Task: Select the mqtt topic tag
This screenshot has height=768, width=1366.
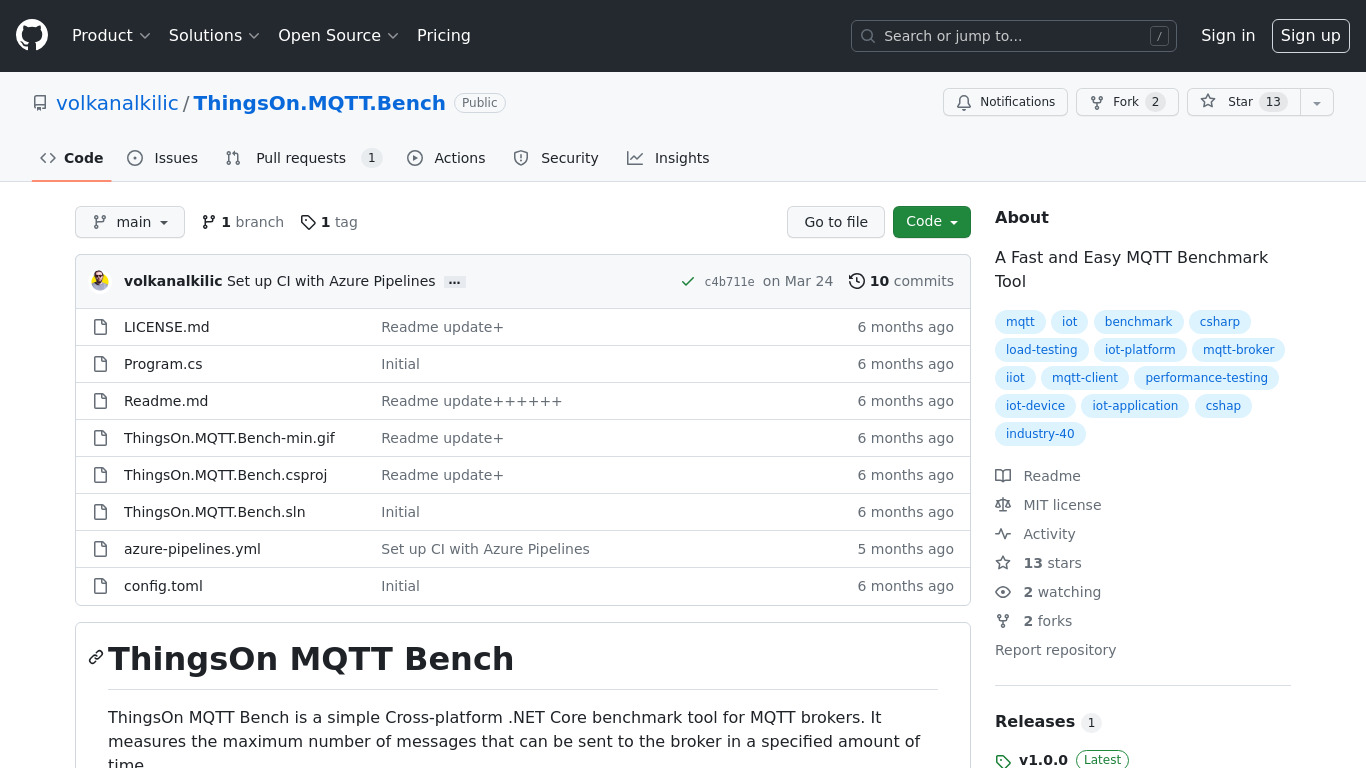Action: click(x=1020, y=322)
